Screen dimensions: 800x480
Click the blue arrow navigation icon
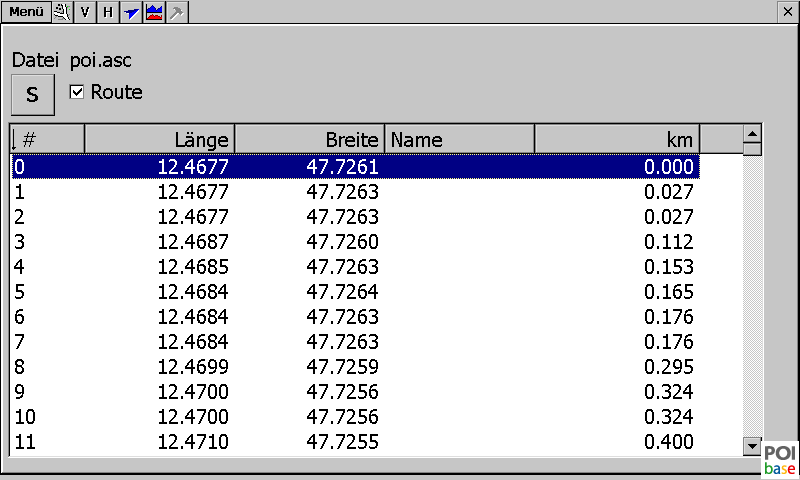pyautogui.click(x=130, y=12)
